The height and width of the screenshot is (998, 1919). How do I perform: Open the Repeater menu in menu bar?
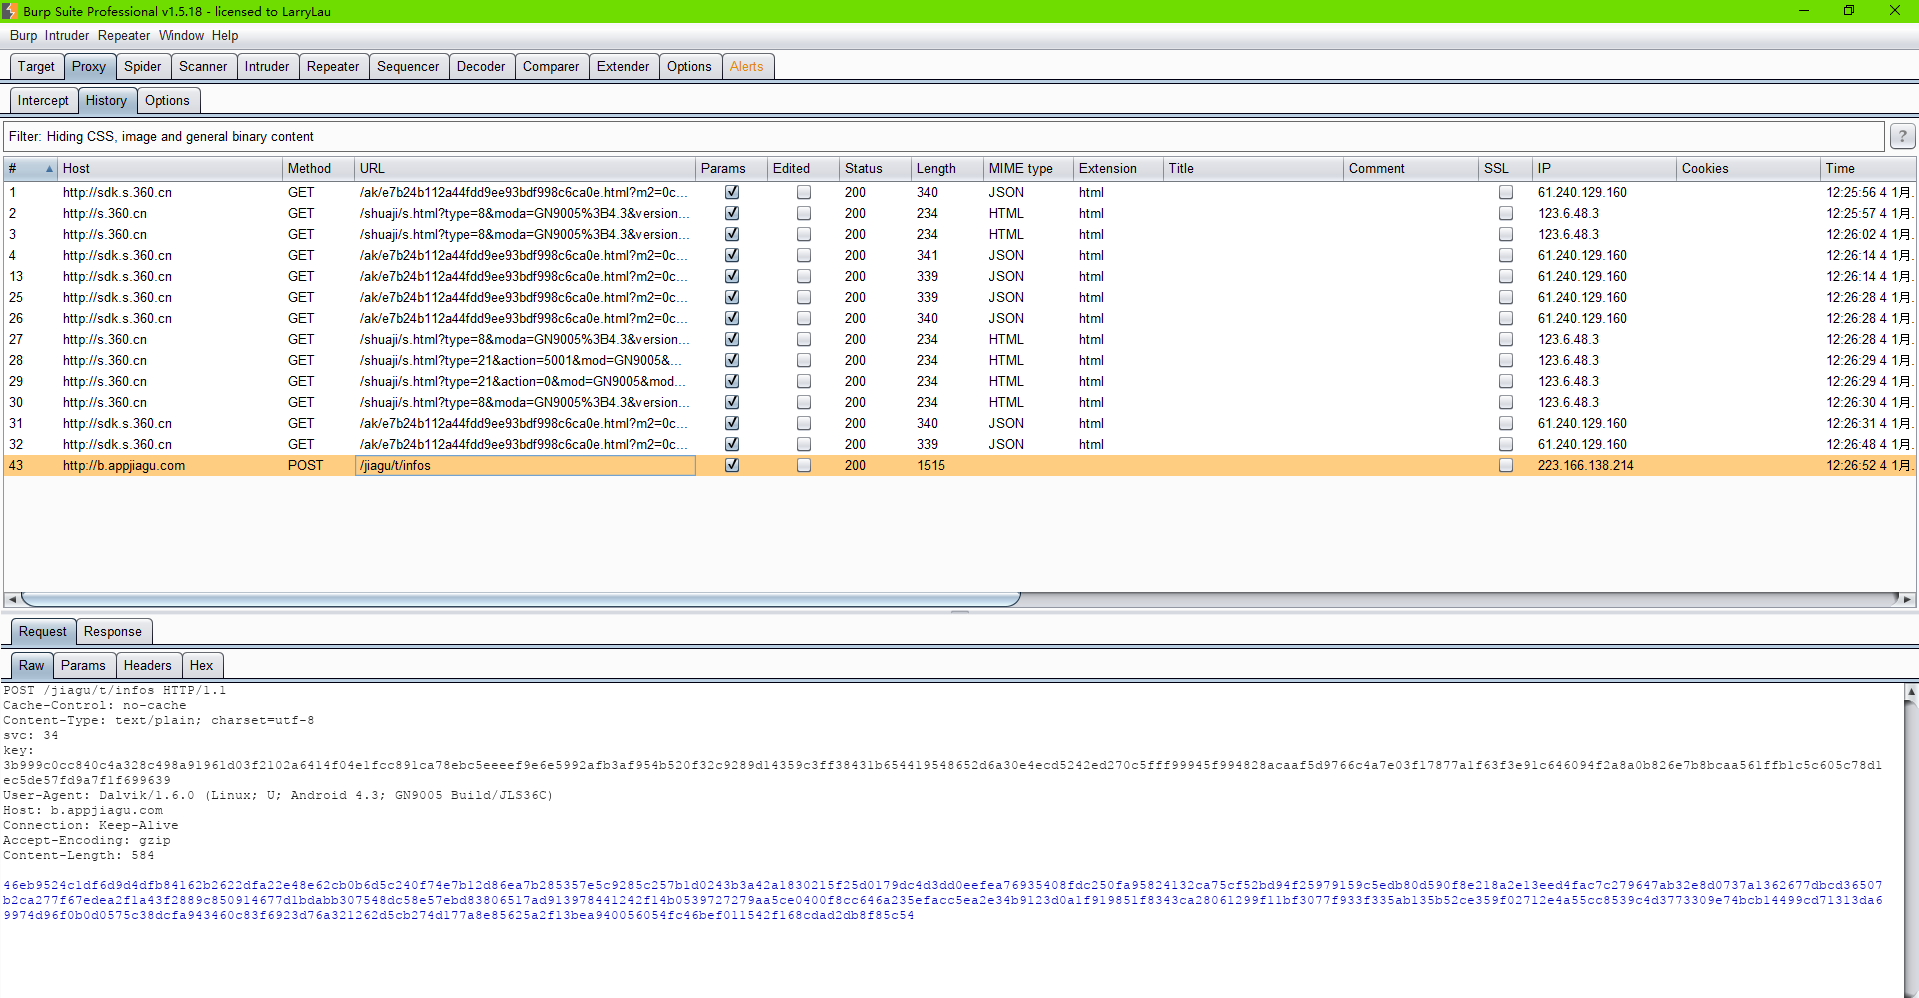pyautogui.click(x=124, y=35)
